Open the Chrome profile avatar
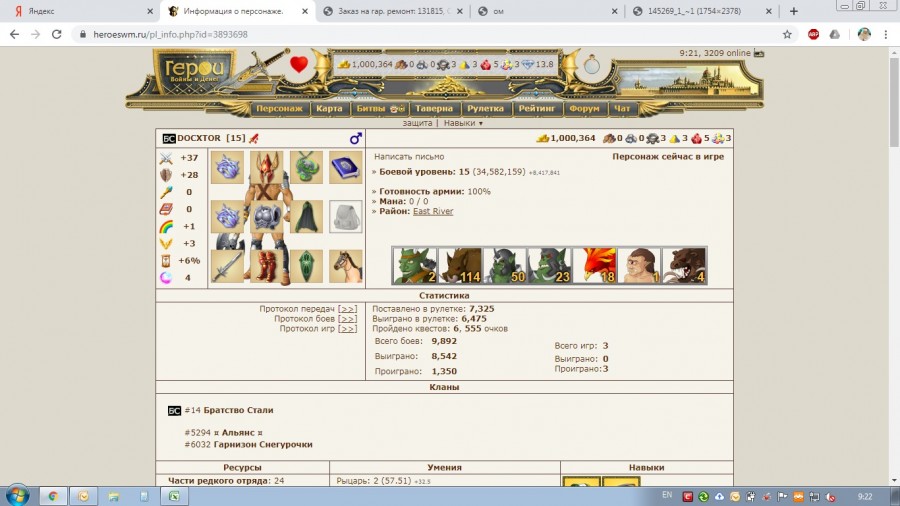 [864, 34]
